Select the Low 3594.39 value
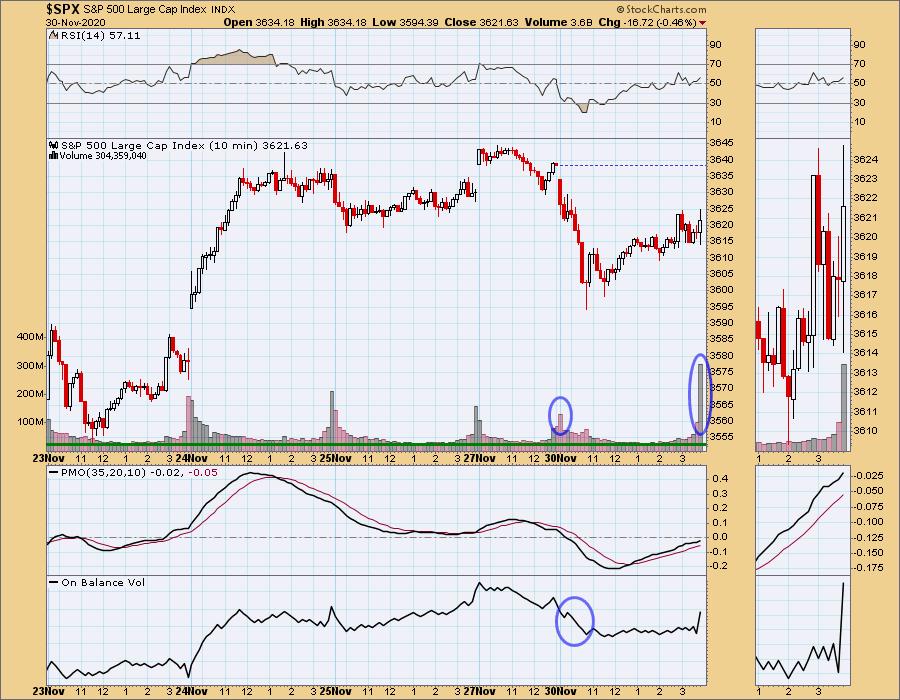 [x=405, y=22]
